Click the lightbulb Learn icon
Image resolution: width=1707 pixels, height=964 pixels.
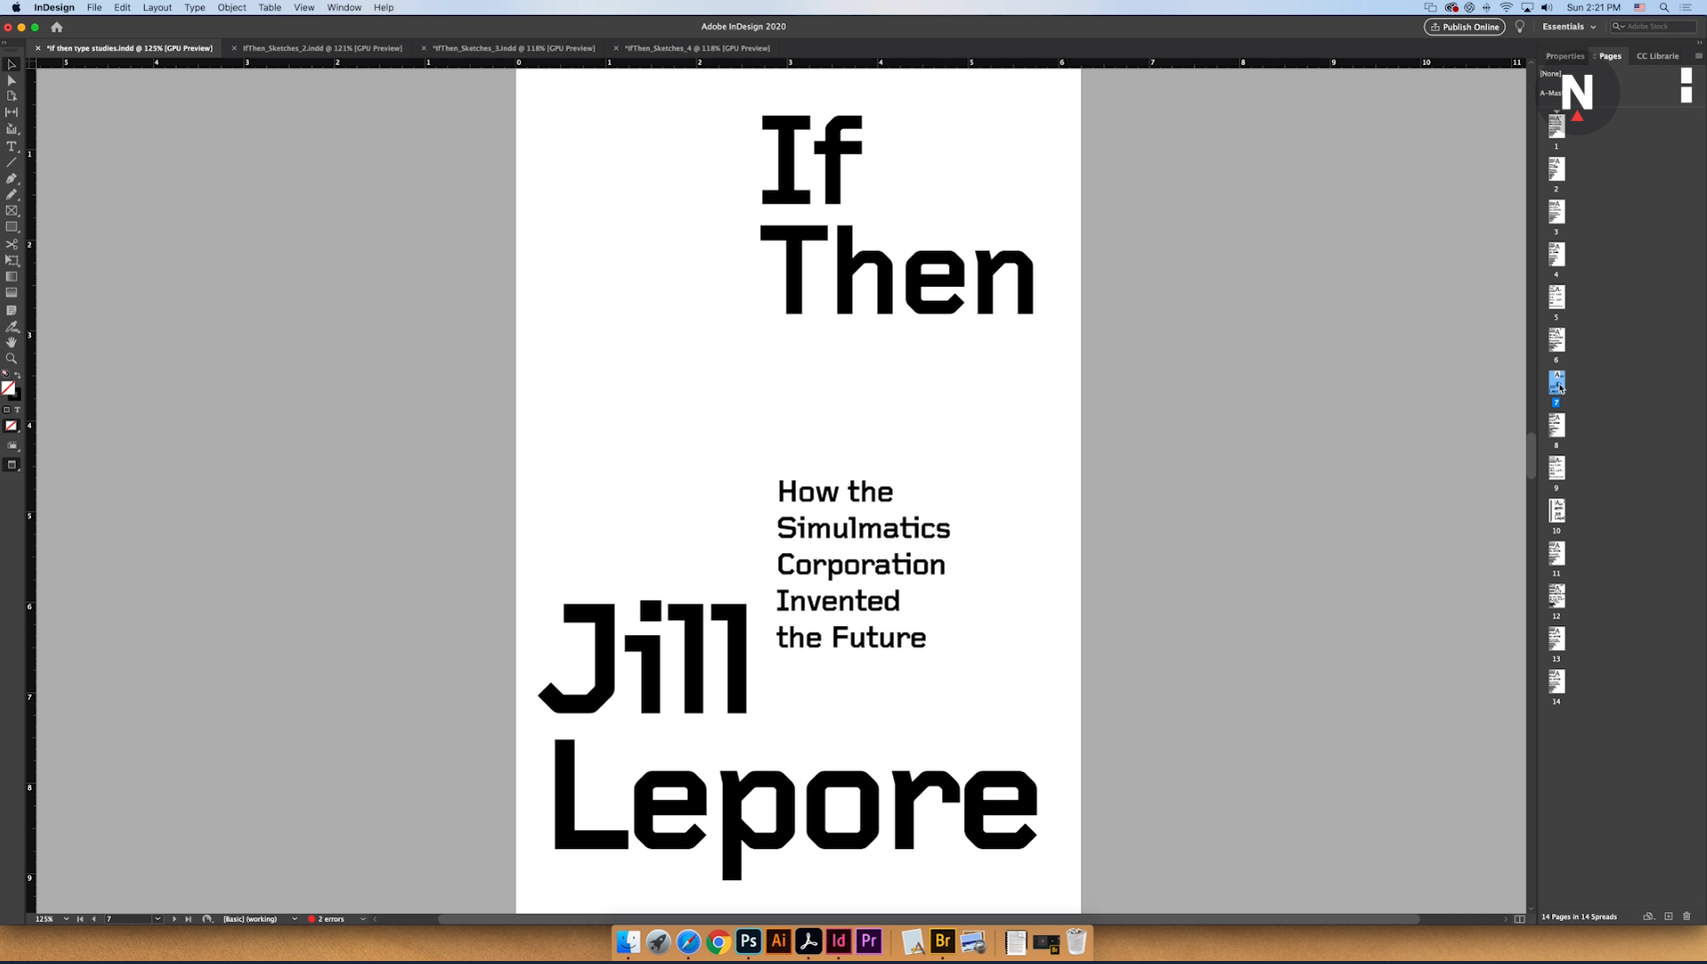pyautogui.click(x=1520, y=27)
